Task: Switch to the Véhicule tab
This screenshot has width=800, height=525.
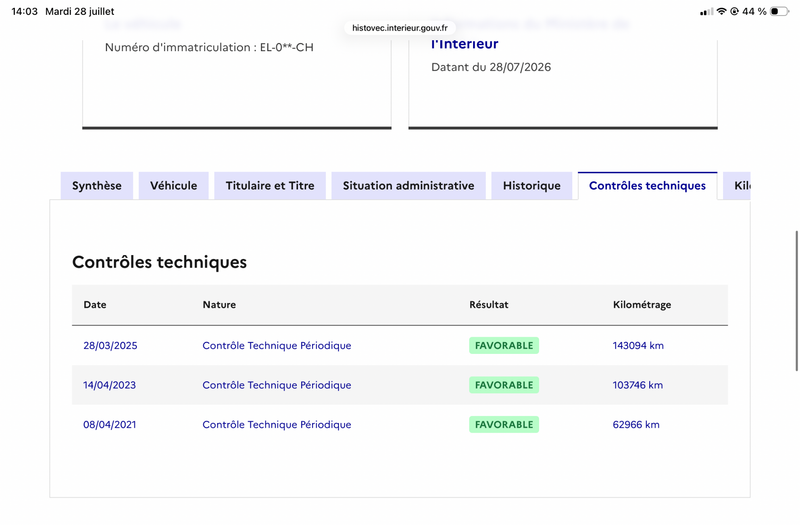Action: [x=173, y=186]
